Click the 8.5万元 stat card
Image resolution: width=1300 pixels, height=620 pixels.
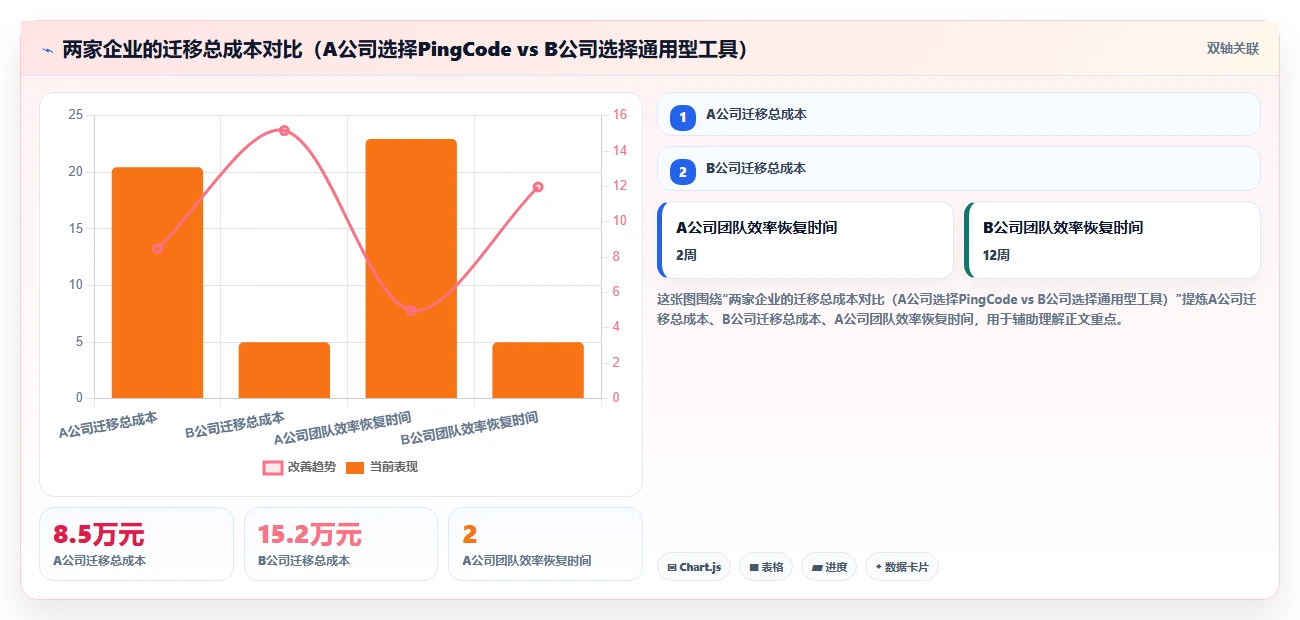136,544
